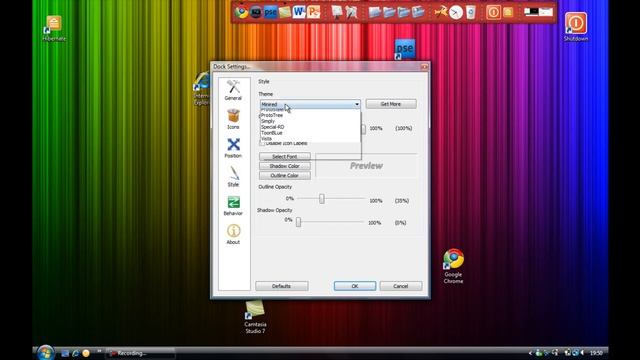
Task: Choose Special-RD from the theme list
Action: click(x=310, y=127)
